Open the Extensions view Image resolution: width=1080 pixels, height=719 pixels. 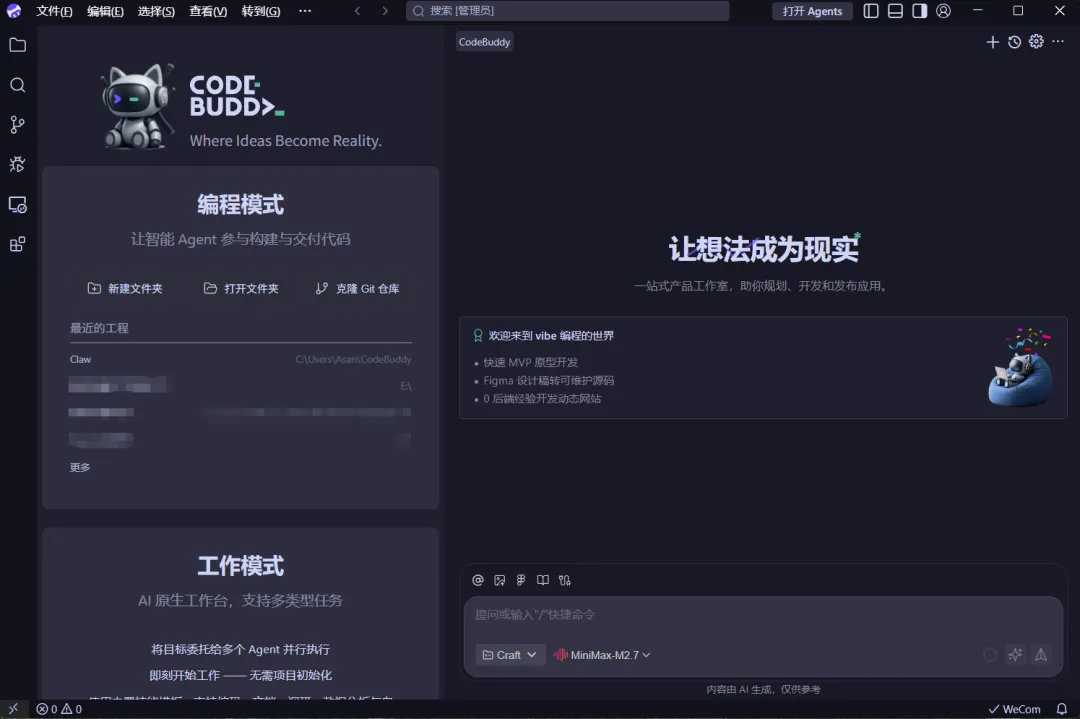(x=18, y=244)
